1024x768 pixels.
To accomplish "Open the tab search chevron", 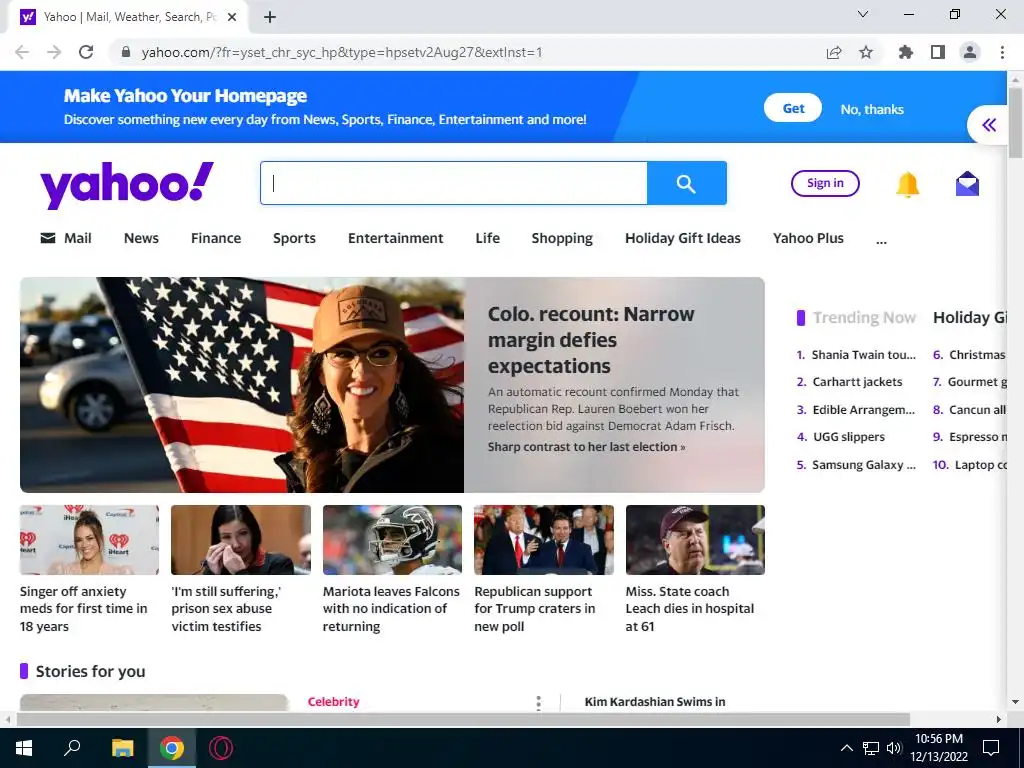I will (x=863, y=14).
